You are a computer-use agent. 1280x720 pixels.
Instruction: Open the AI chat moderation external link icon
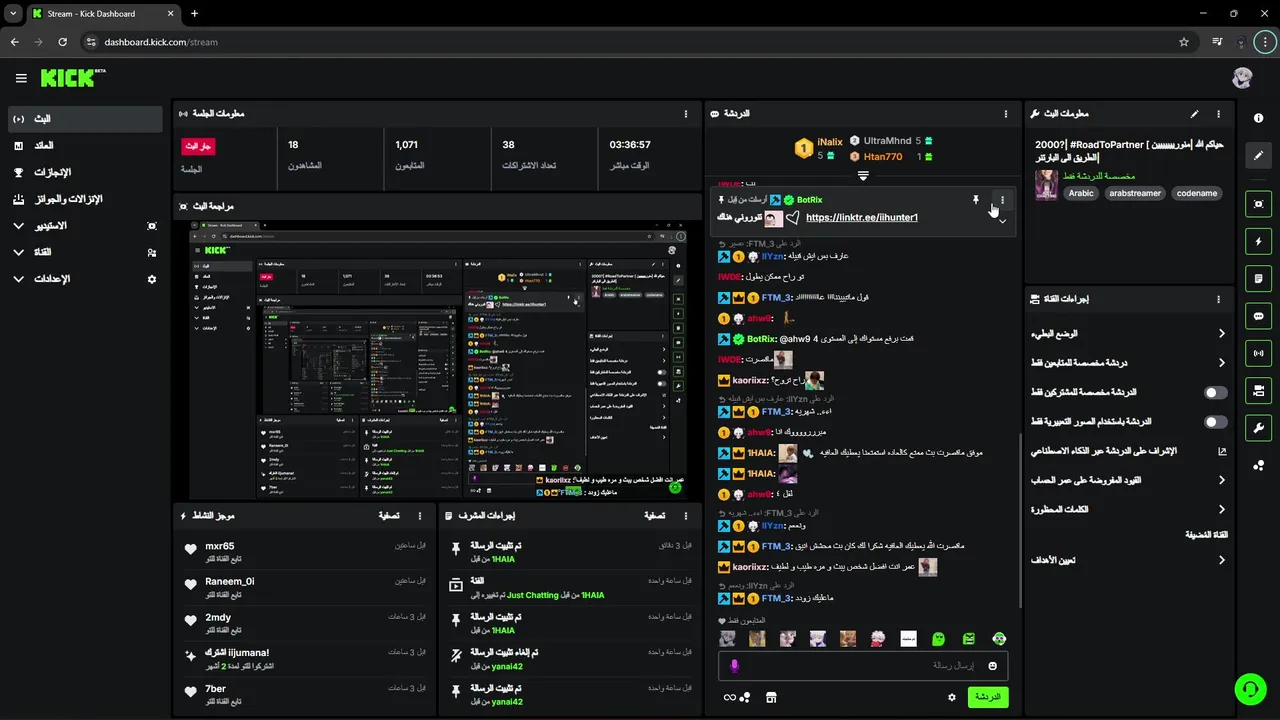point(1222,451)
